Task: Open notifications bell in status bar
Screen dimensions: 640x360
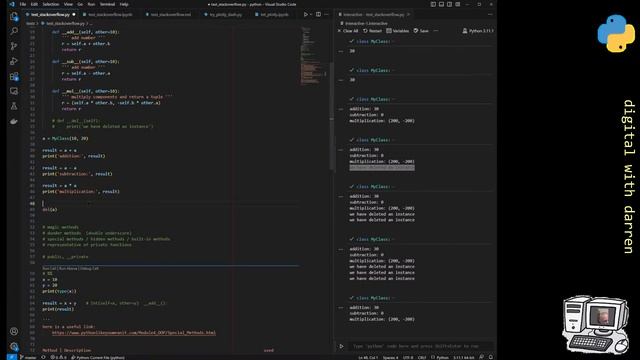Action: 491,357
